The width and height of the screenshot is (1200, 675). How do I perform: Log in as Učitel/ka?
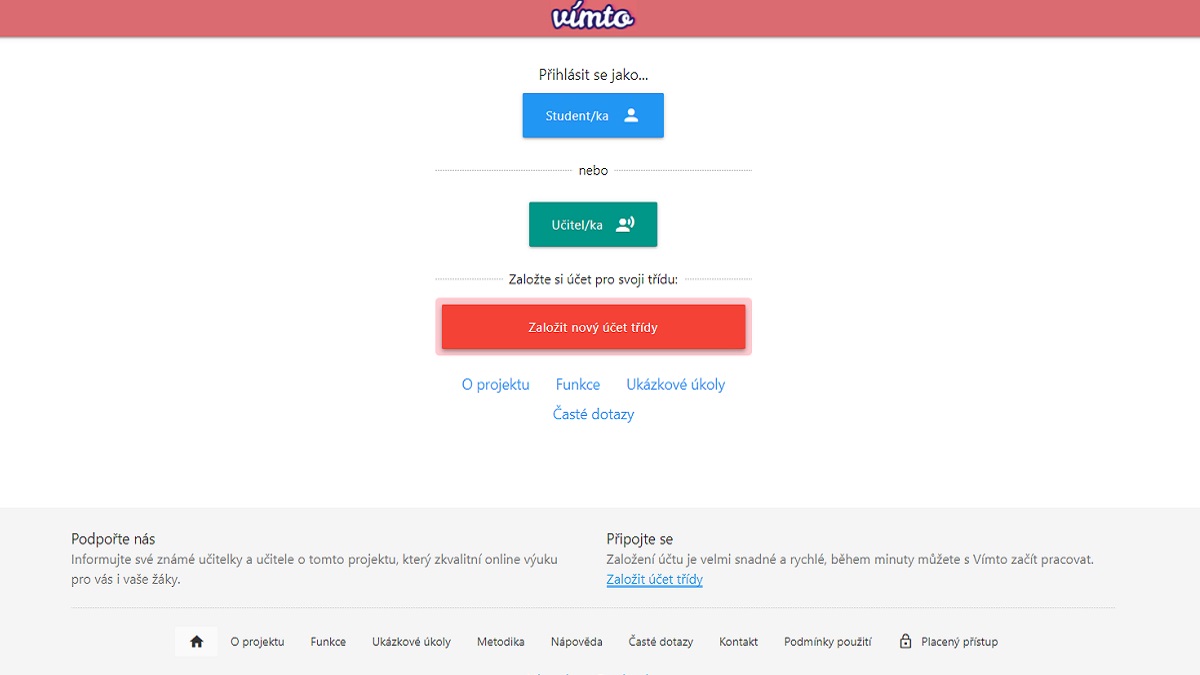click(593, 224)
